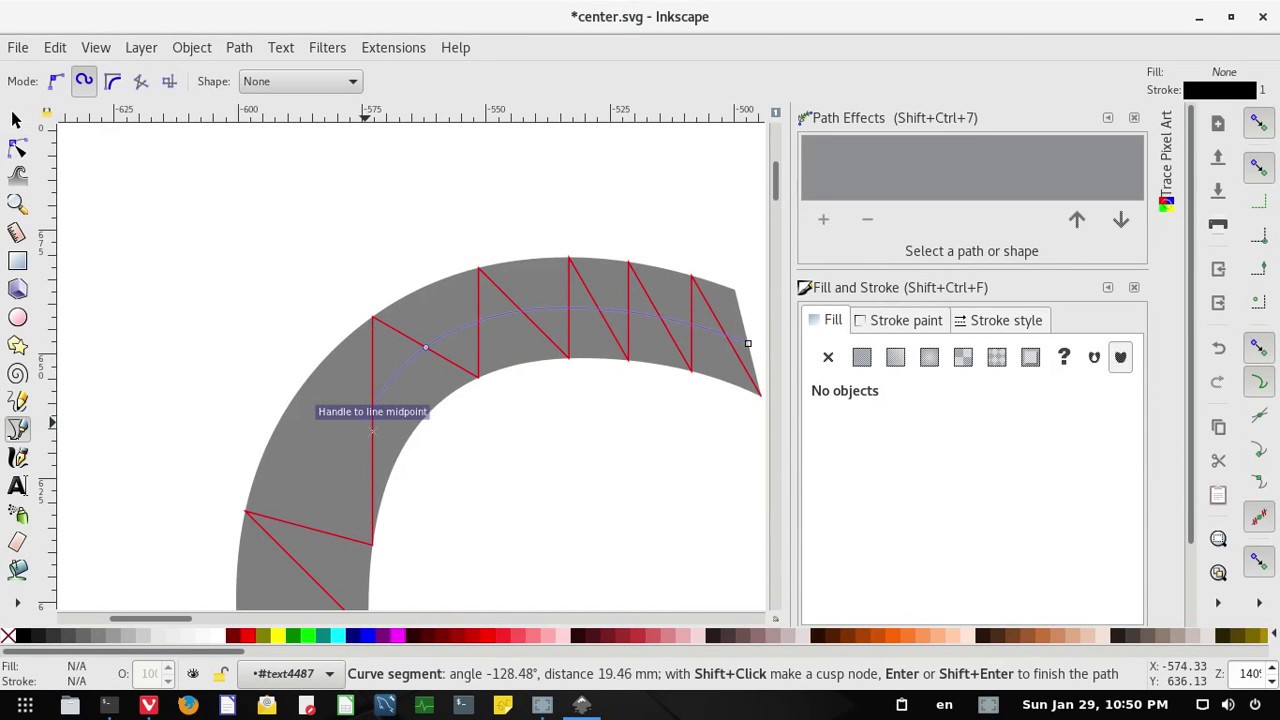The width and height of the screenshot is (1280, 720).
Task: Select the Zoom magnifier tool
Action: click(17, 204)
